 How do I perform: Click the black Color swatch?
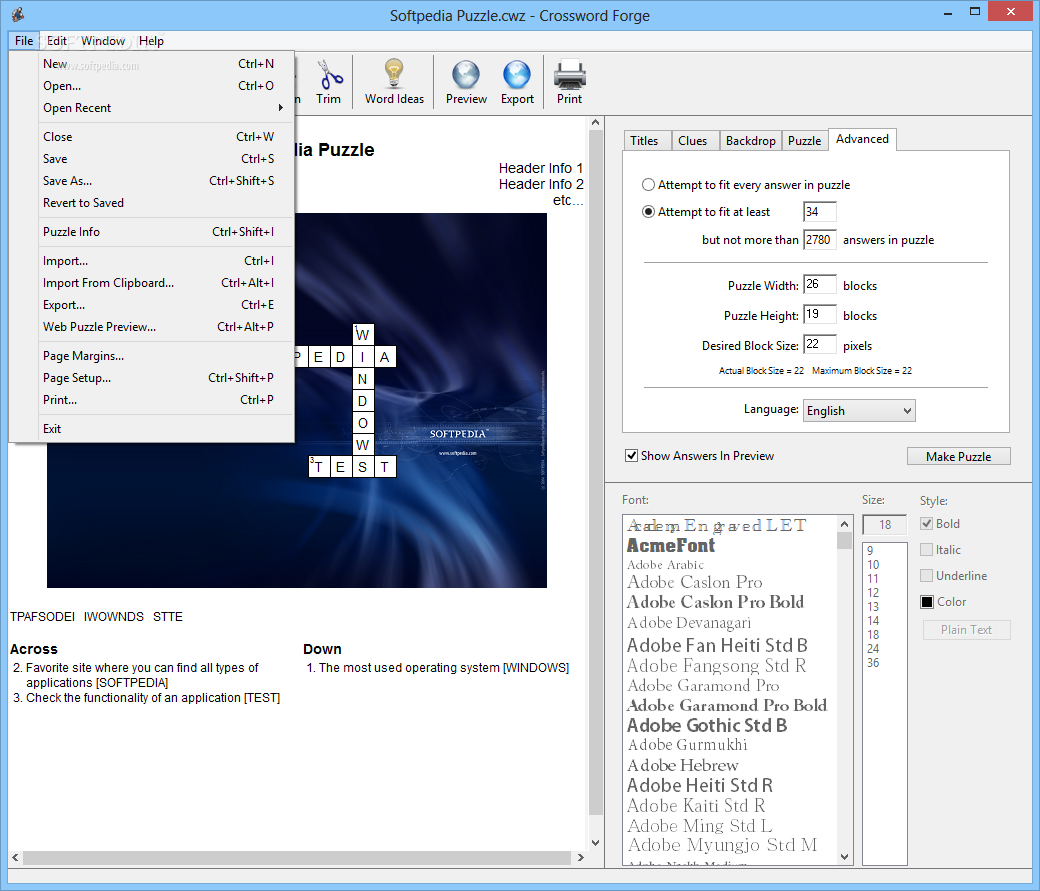pos(927,602)
